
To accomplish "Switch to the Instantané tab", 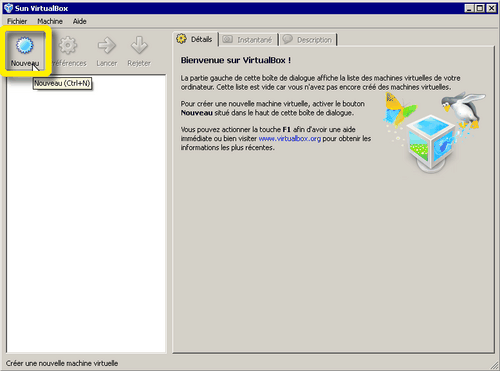I will click(249, 40).
